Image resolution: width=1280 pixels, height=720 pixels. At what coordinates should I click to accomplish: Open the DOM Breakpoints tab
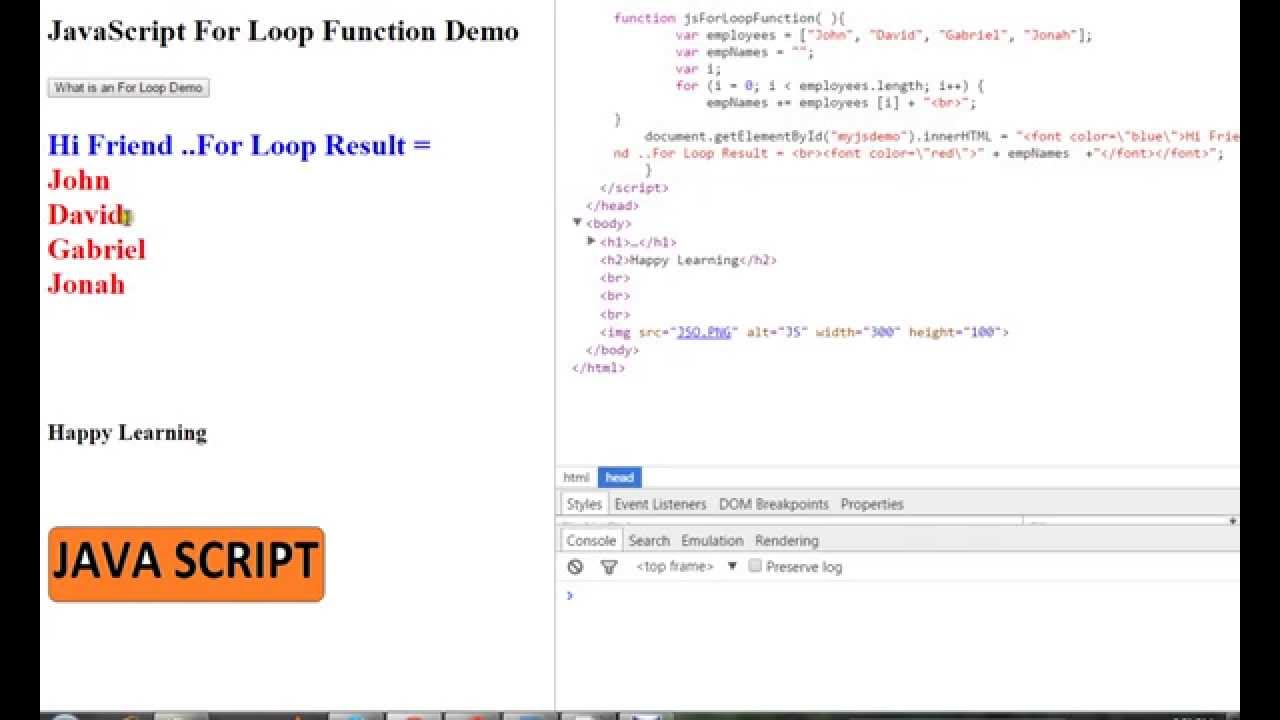coord(774,504)
